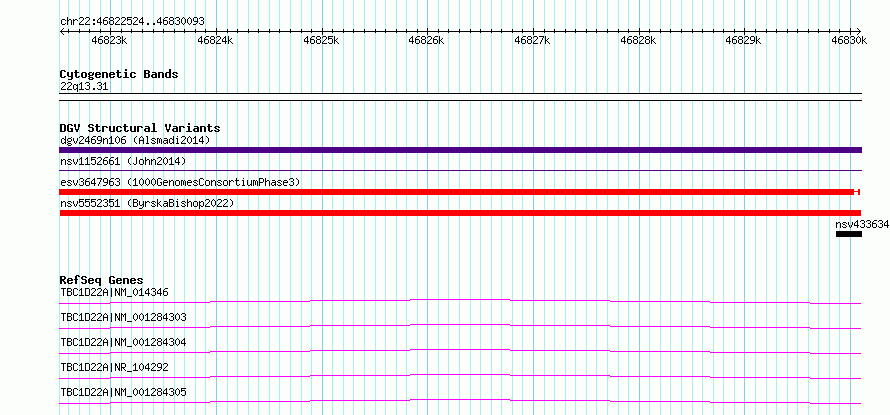Click the thin purple nsv1152661 variant line
Viewport: 890px width, 415px height.
coord(460,170)
